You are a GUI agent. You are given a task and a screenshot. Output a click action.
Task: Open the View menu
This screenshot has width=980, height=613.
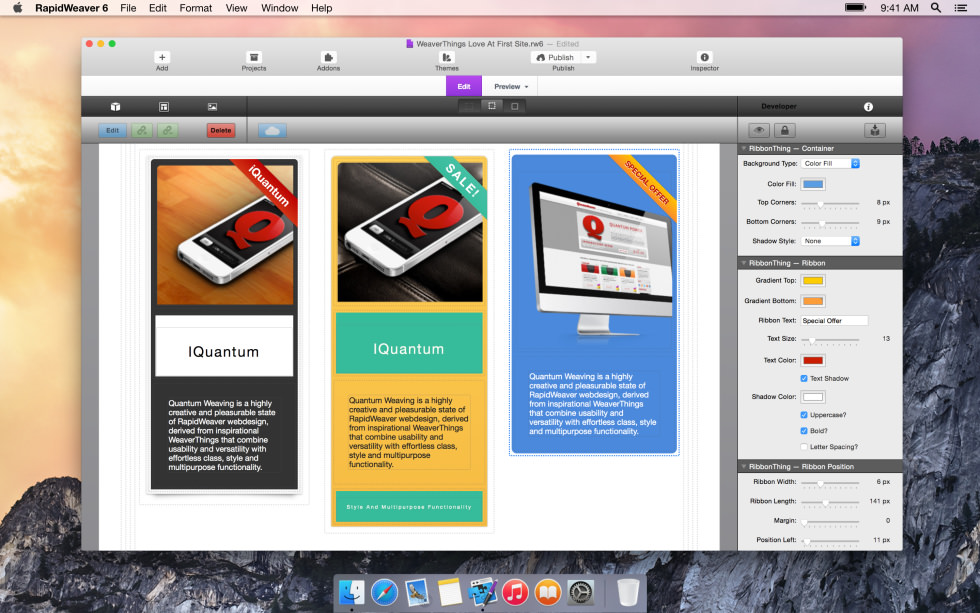coord(236,8)
